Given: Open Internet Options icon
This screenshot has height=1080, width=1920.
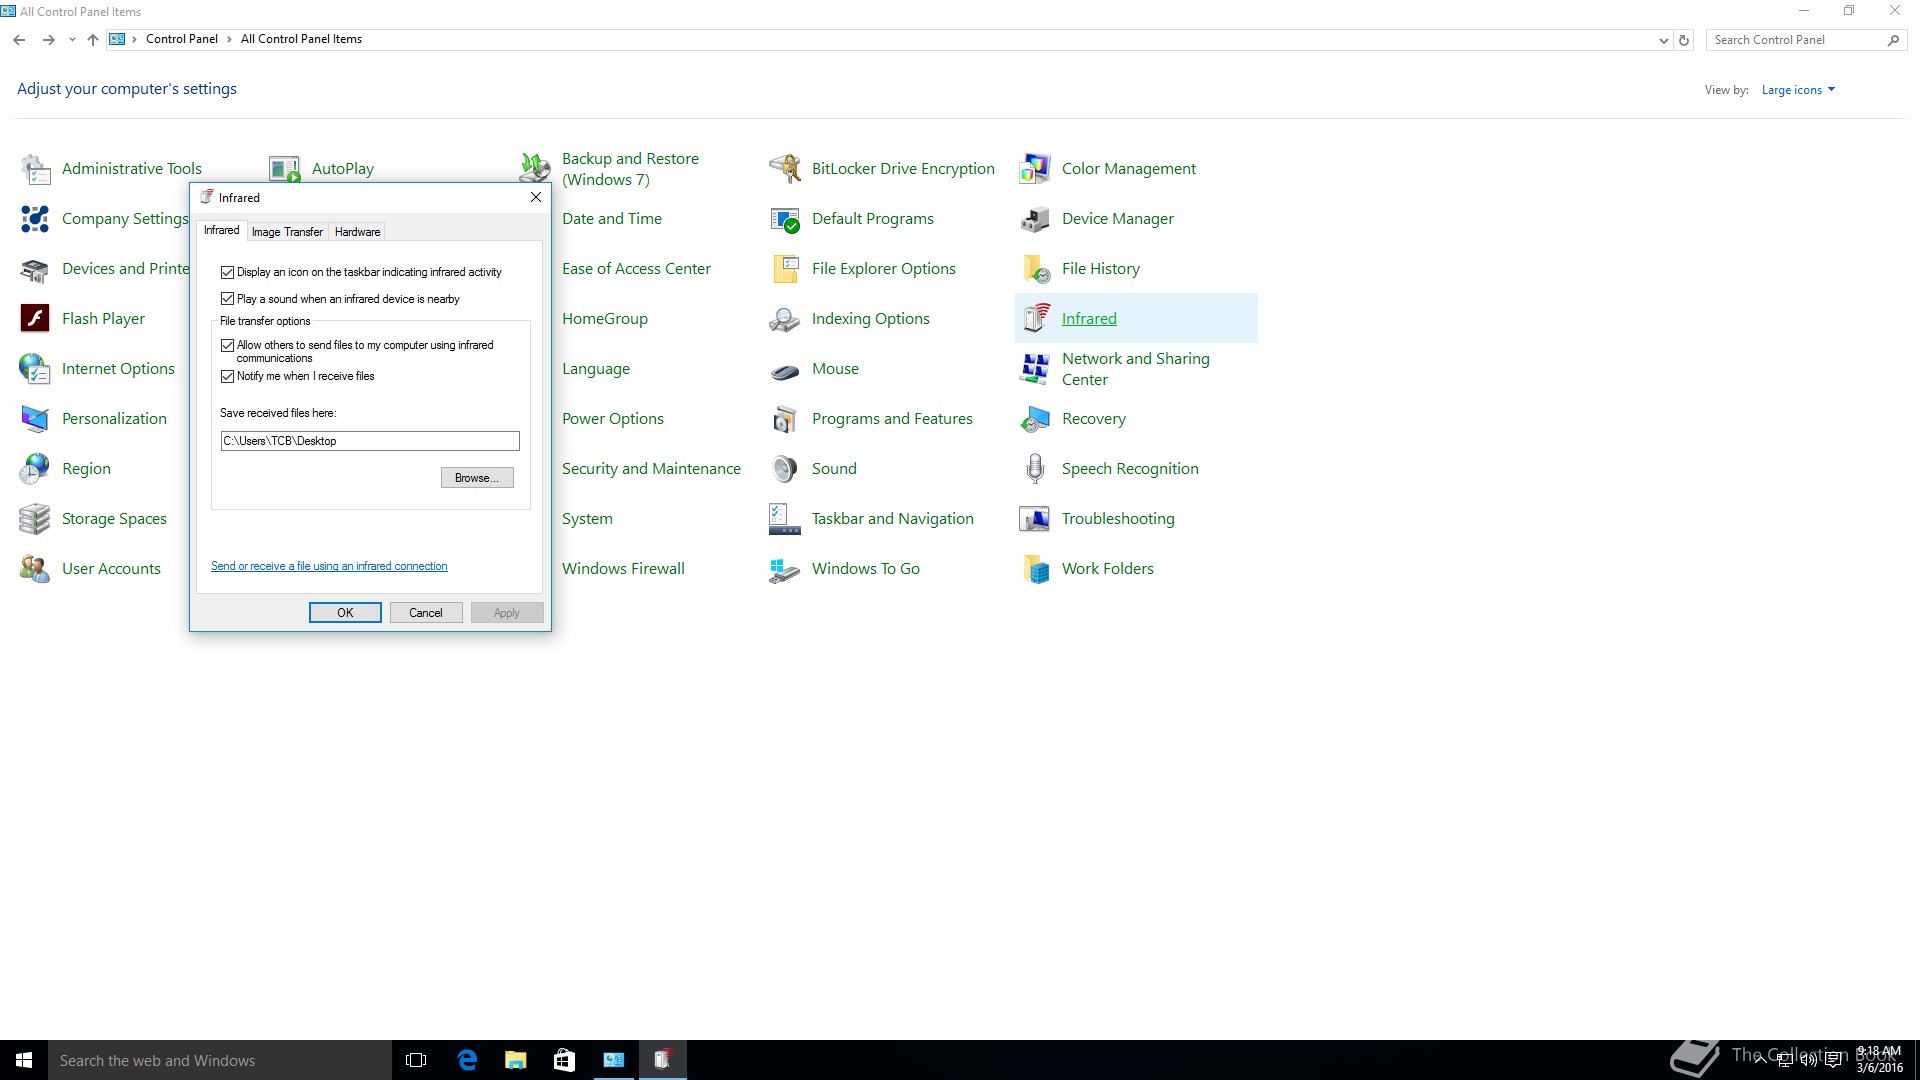Looking at the screenshot, I should click(36, 369).
